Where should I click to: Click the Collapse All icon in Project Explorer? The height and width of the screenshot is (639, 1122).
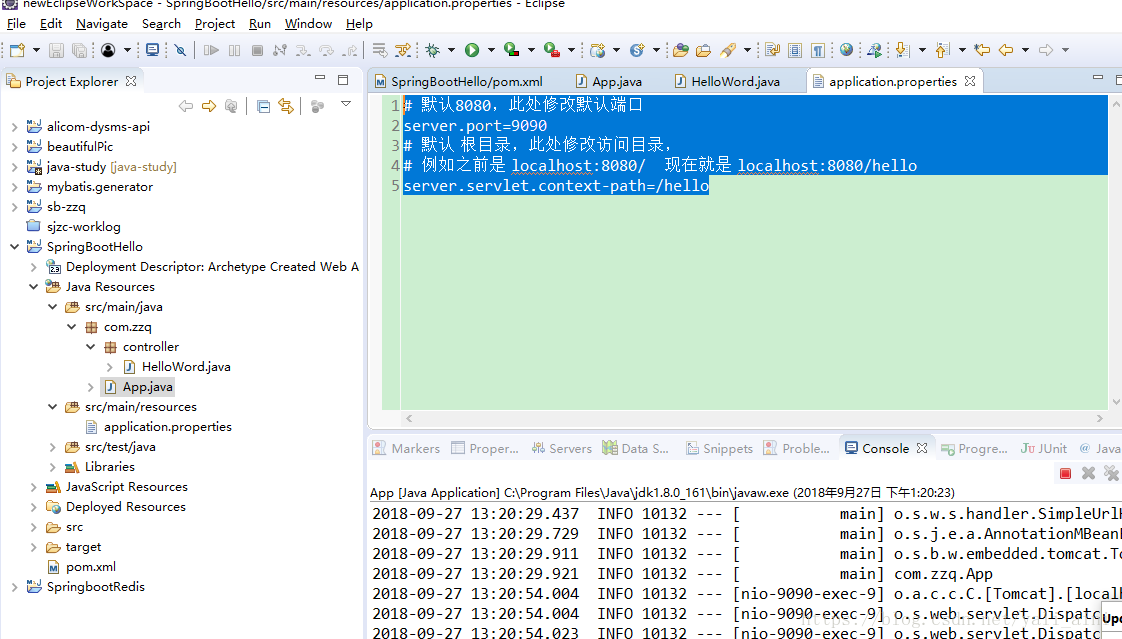[263, 107]
